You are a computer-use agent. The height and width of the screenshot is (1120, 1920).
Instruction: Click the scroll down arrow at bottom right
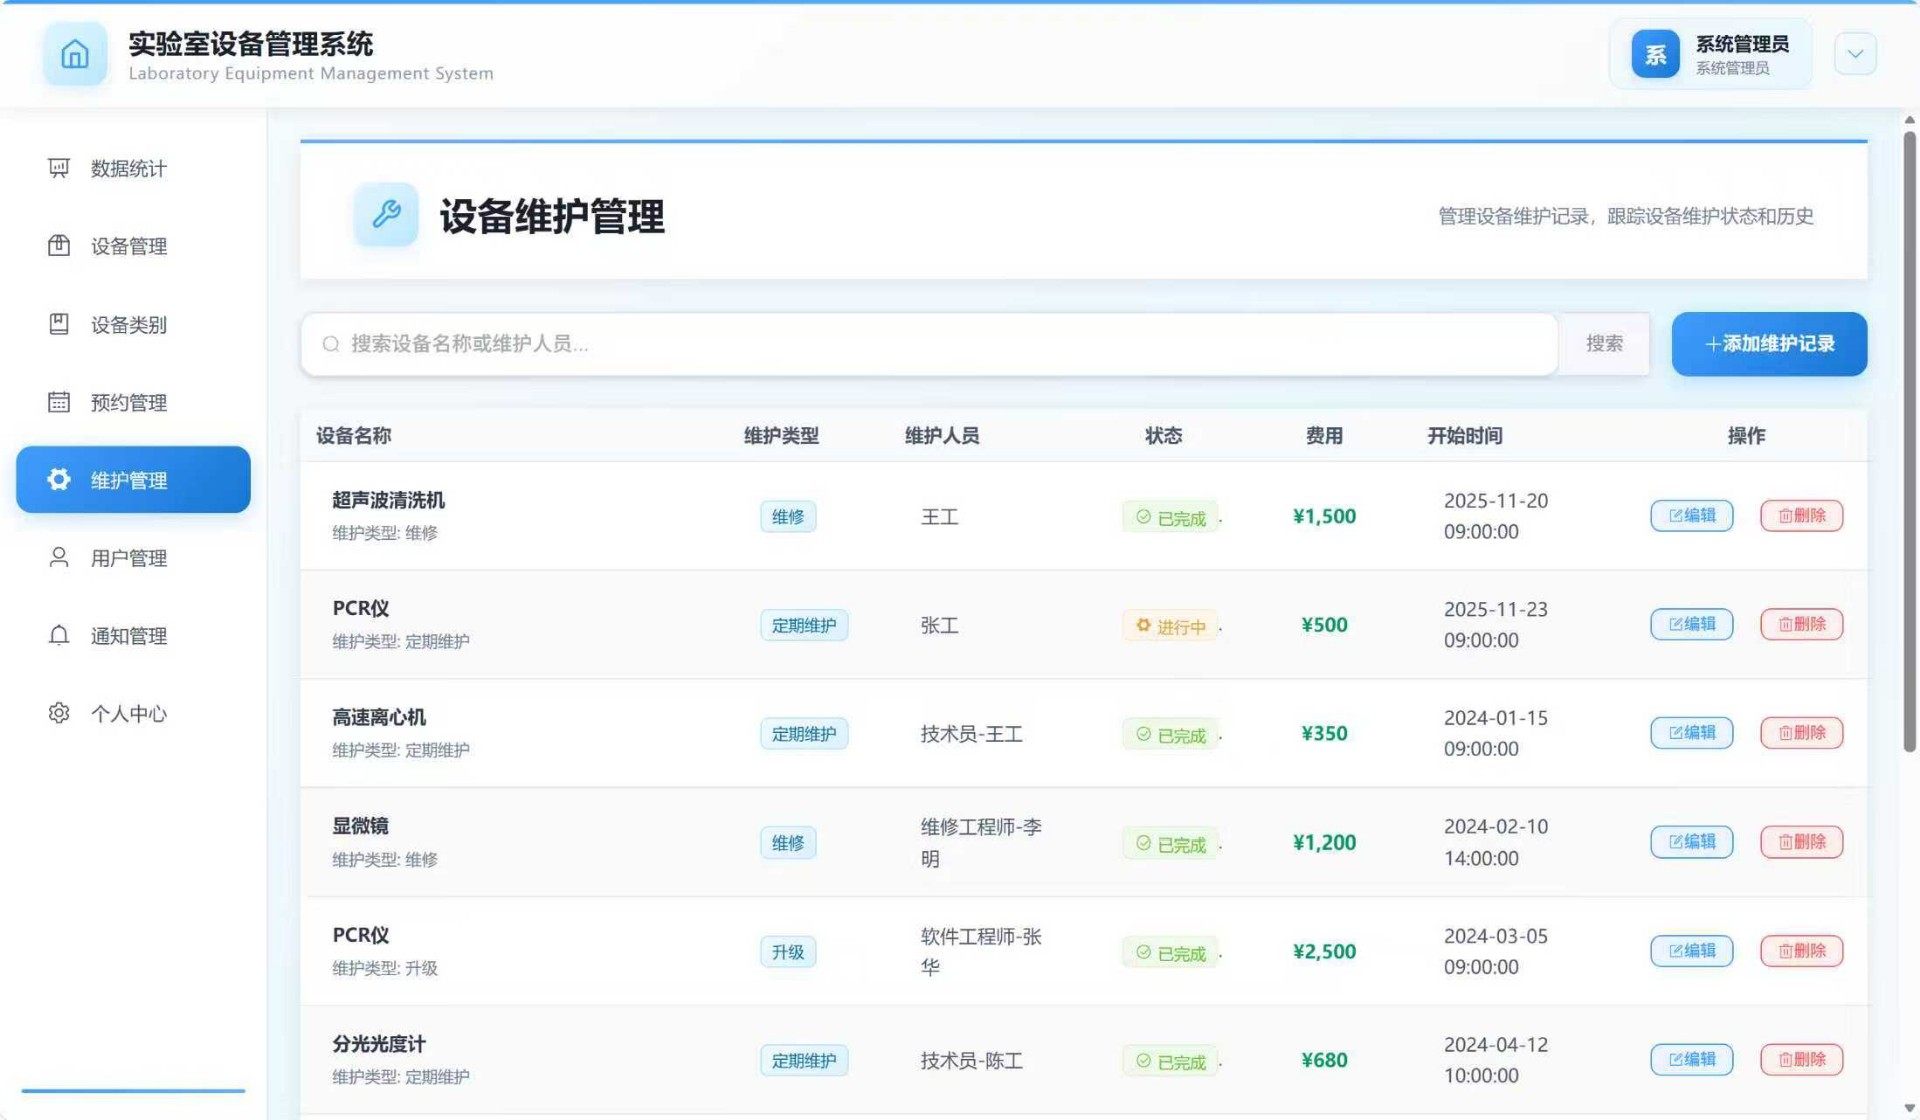[1909, 1108]
